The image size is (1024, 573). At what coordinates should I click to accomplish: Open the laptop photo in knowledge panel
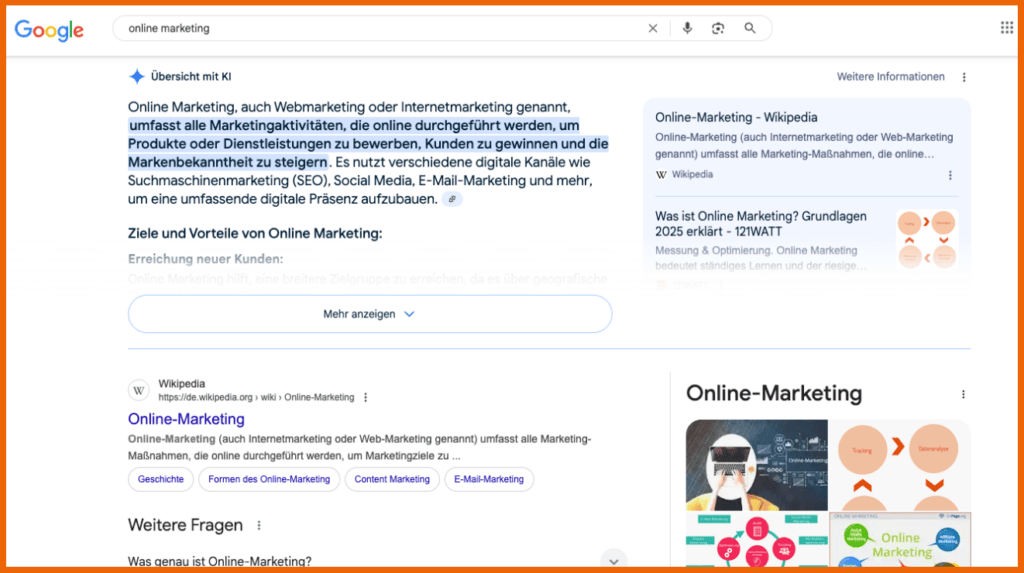click(x=756, y=465)
